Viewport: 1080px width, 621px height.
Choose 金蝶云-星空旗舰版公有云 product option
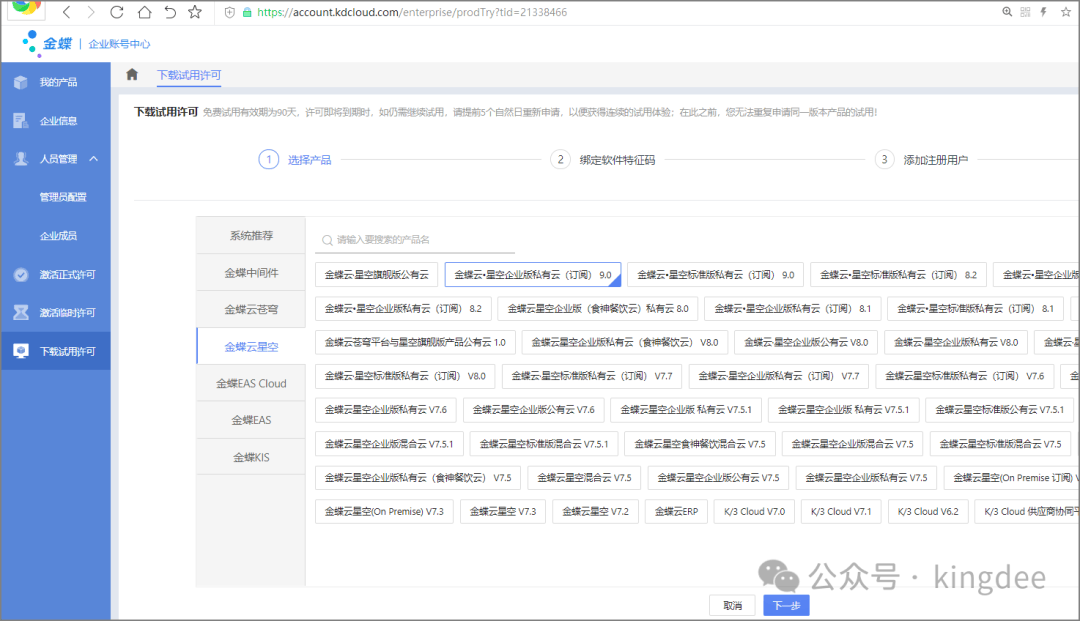[x=375, y=275]
